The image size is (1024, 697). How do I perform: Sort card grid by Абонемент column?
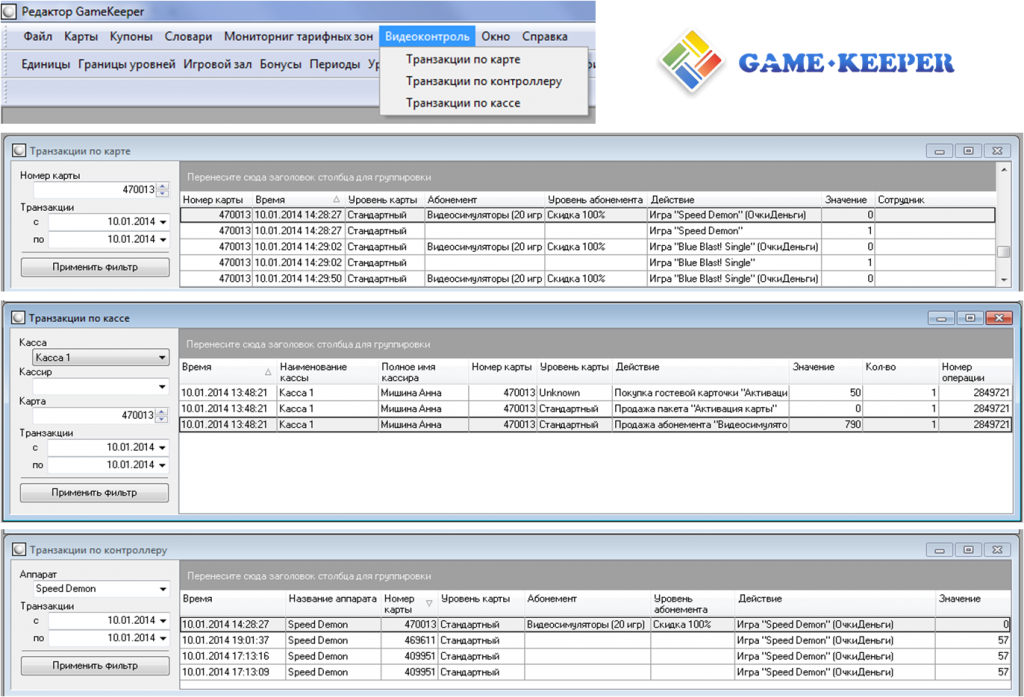click(x=485, y=200)
